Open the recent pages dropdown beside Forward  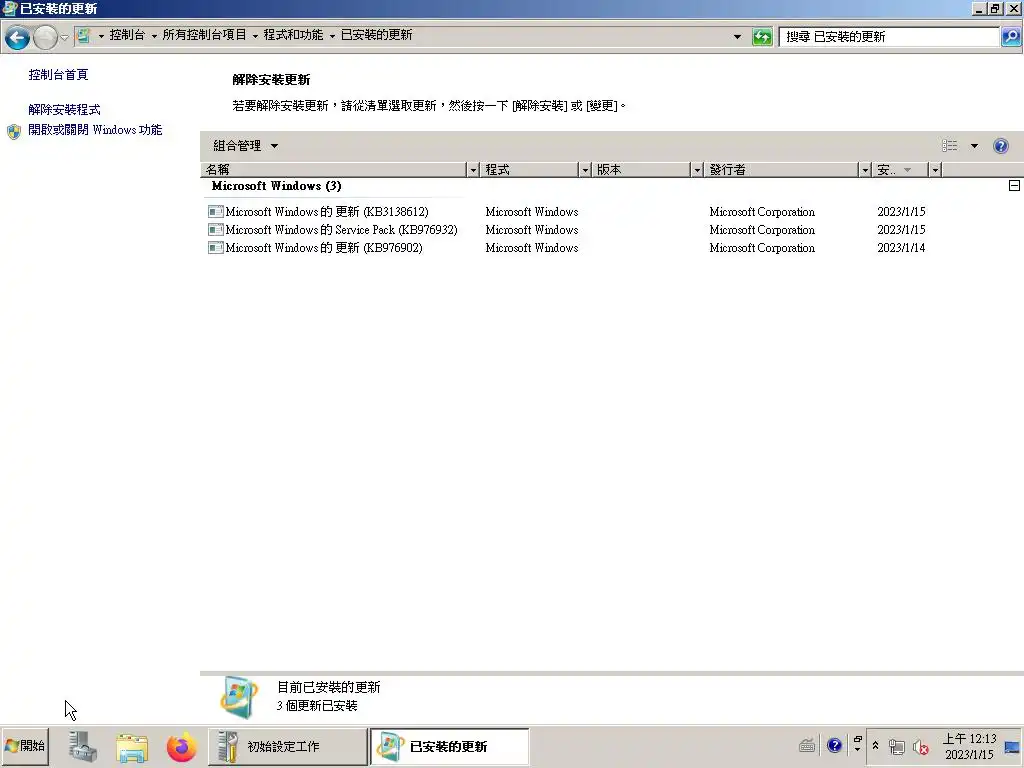point(64,38)
